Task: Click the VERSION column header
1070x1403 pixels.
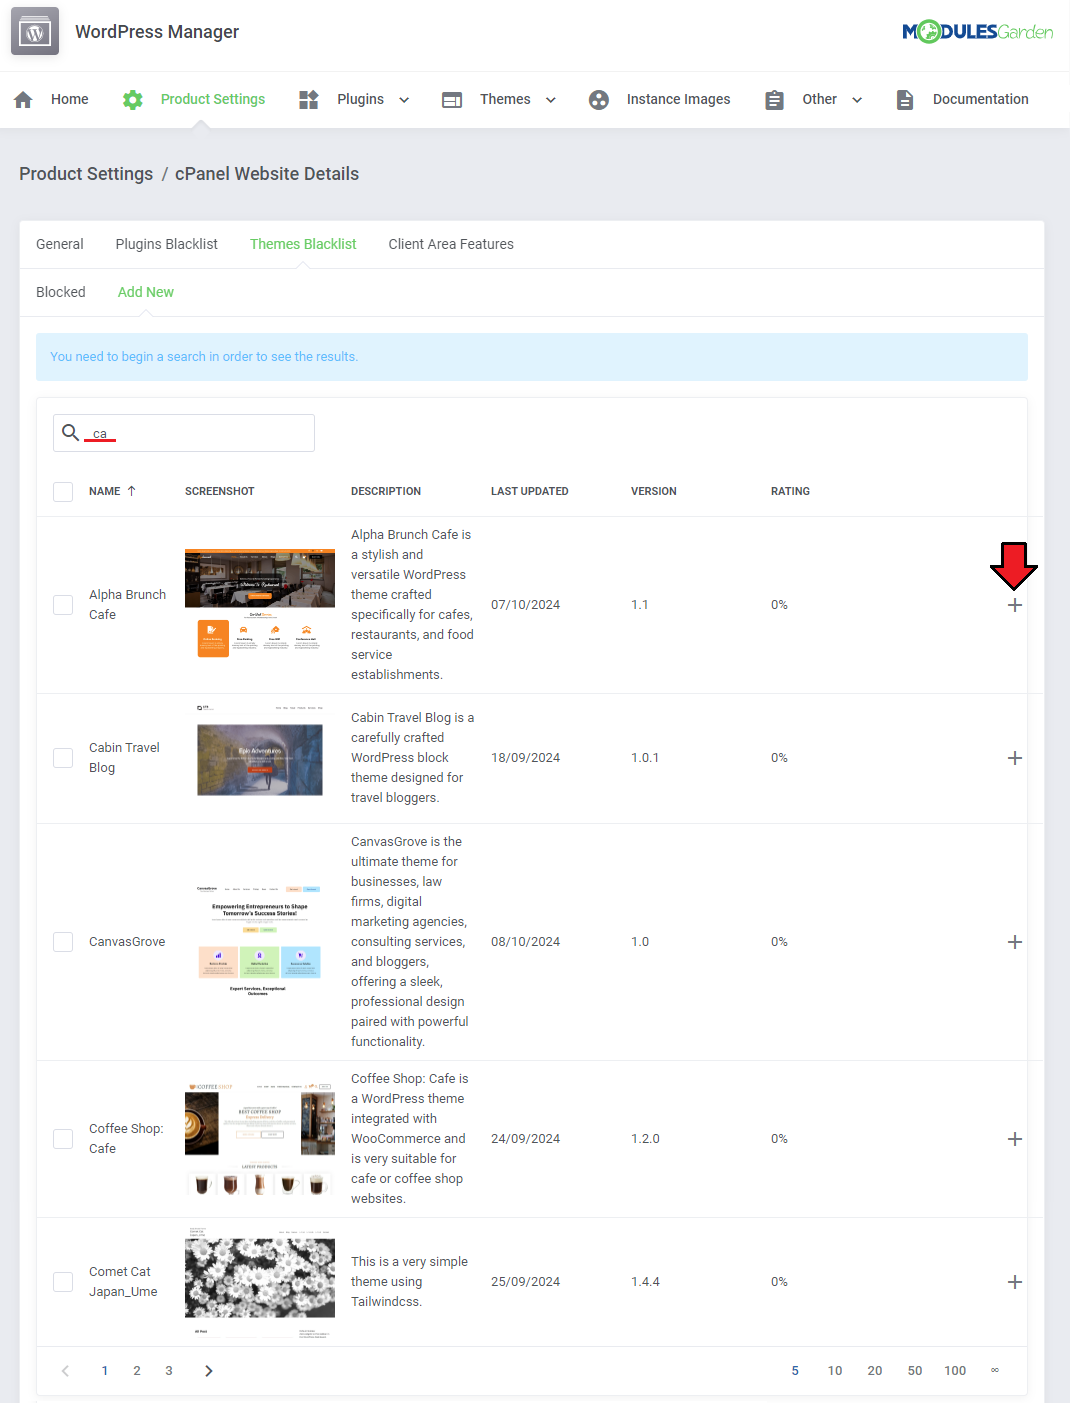Action: coord(654,491)
